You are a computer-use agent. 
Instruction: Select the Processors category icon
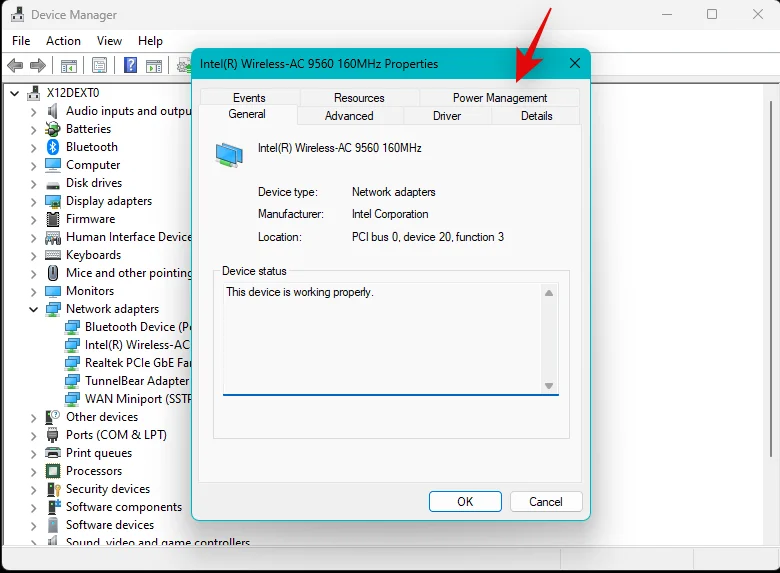53,471
